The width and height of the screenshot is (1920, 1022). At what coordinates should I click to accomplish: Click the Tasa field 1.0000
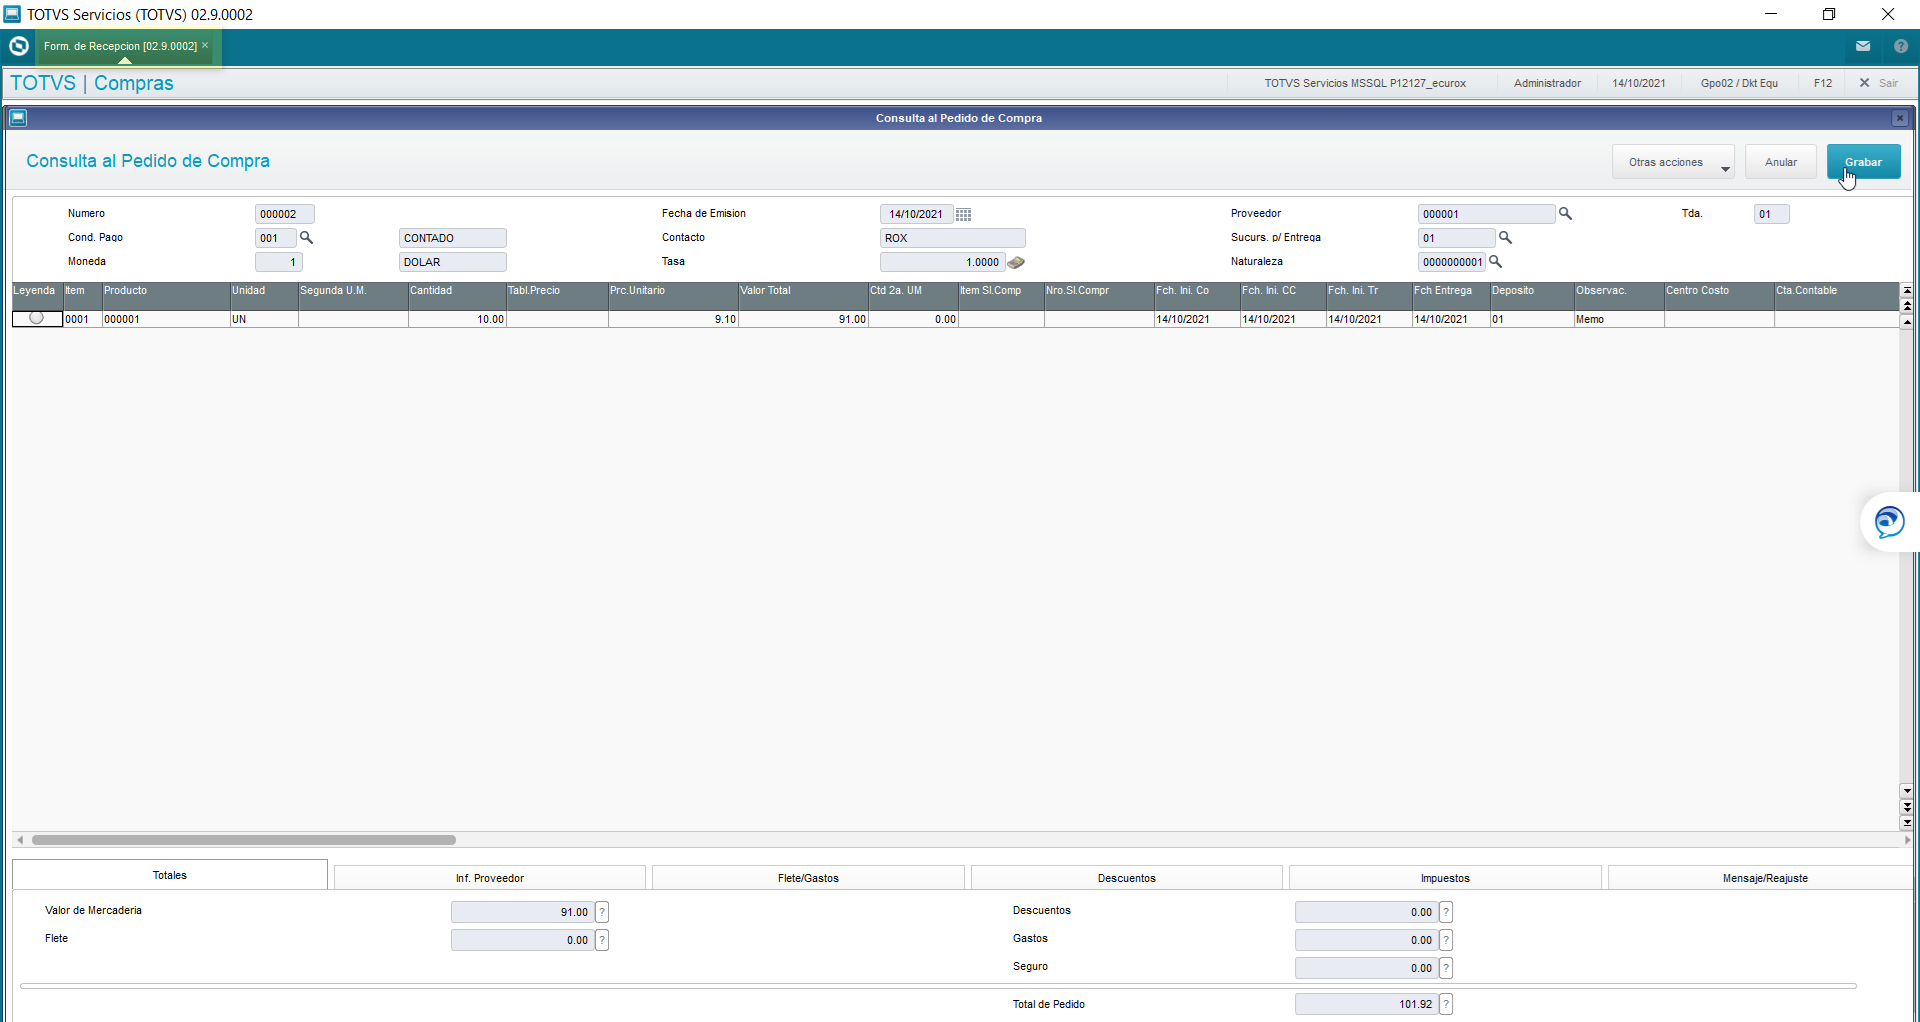pos(942,262)
